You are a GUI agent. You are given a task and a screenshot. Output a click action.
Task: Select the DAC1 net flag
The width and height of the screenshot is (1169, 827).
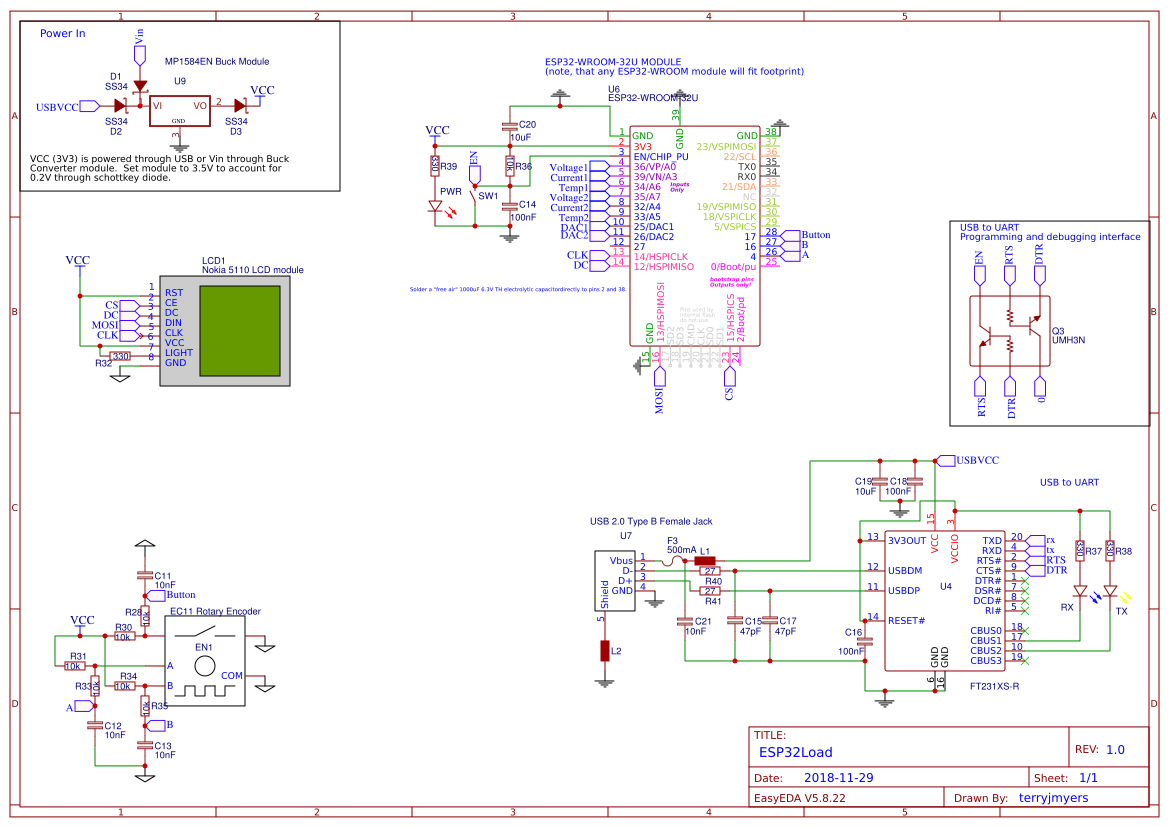click(599, 227)
